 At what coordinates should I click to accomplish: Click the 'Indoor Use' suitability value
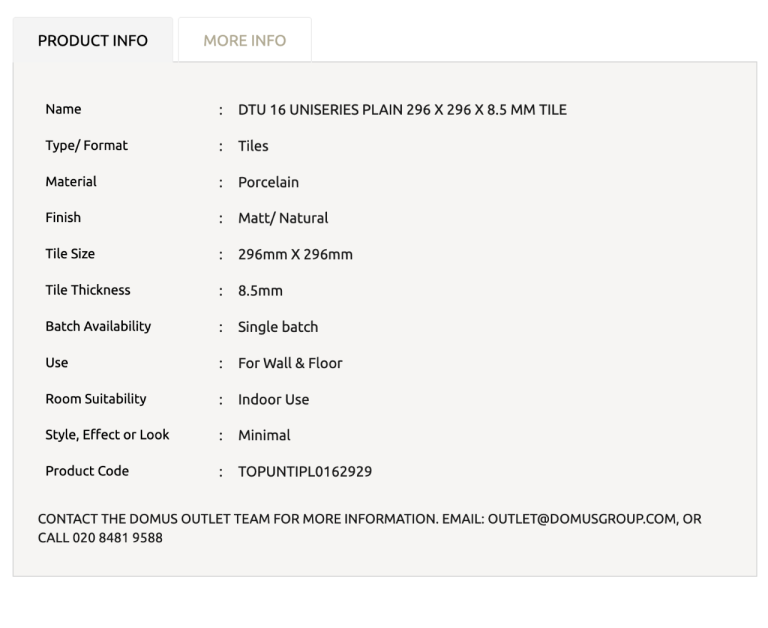point(273,399)
